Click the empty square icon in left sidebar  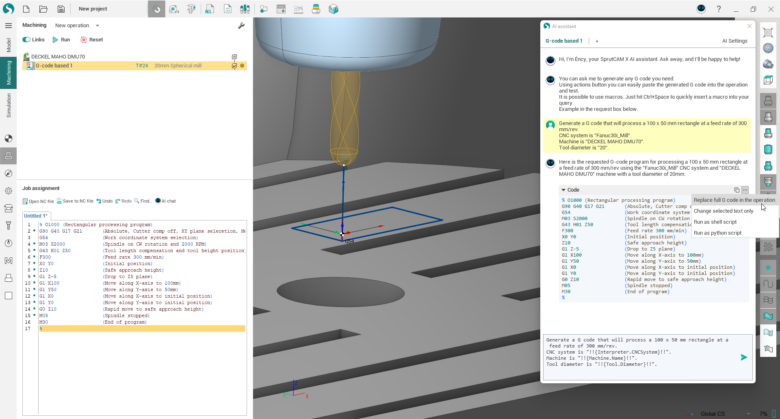8,296
